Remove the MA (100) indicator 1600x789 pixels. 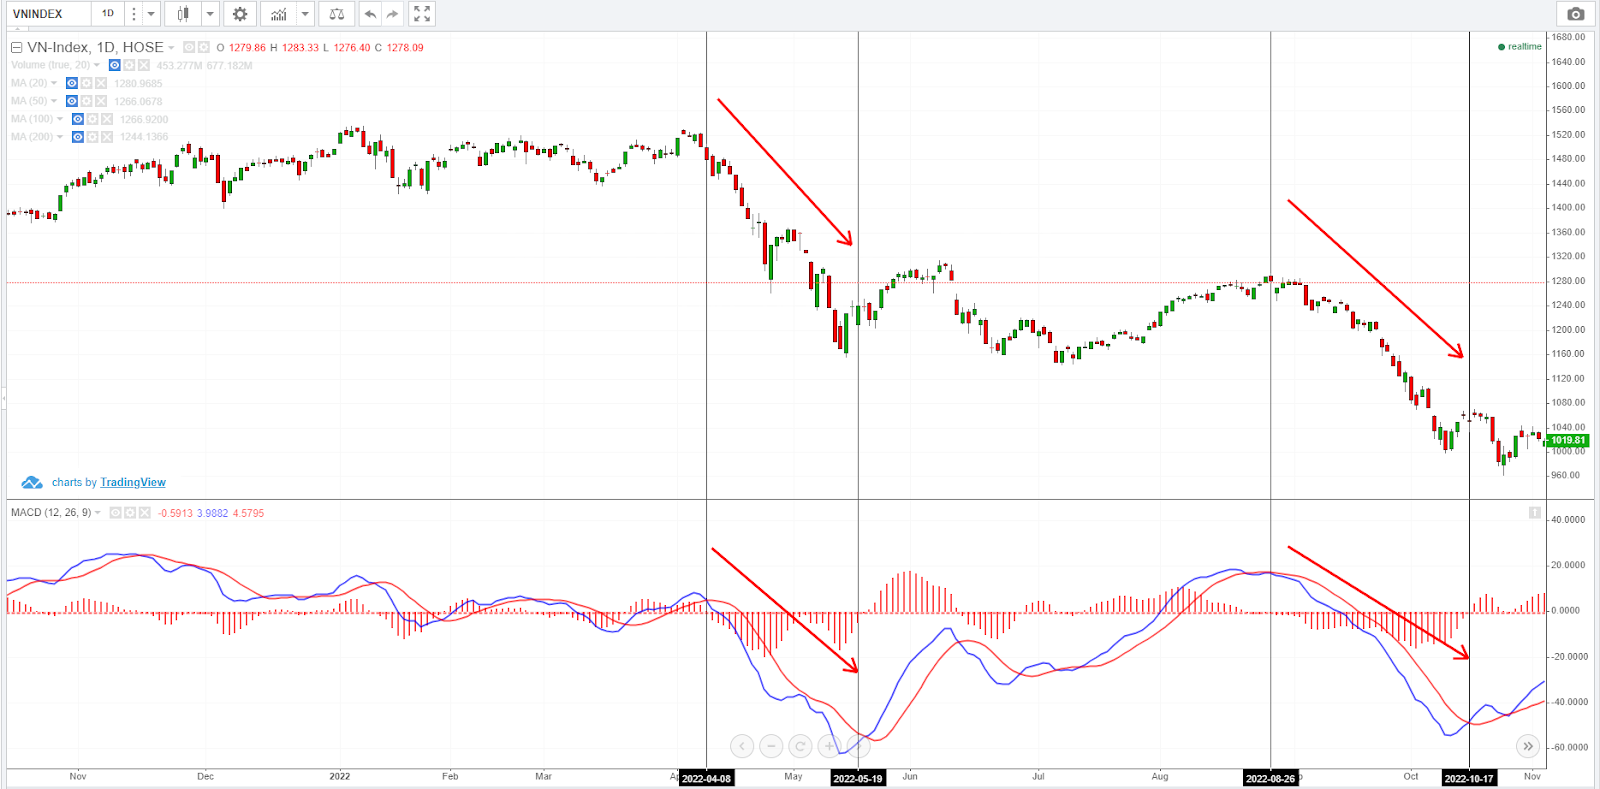[x=107, y=119]
